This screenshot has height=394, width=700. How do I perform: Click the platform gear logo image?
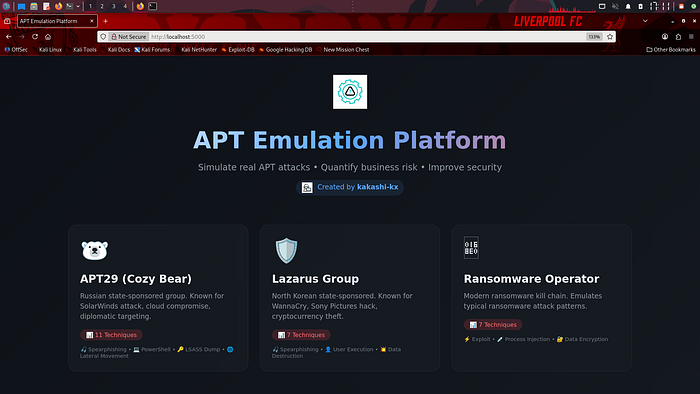[350, 91]
